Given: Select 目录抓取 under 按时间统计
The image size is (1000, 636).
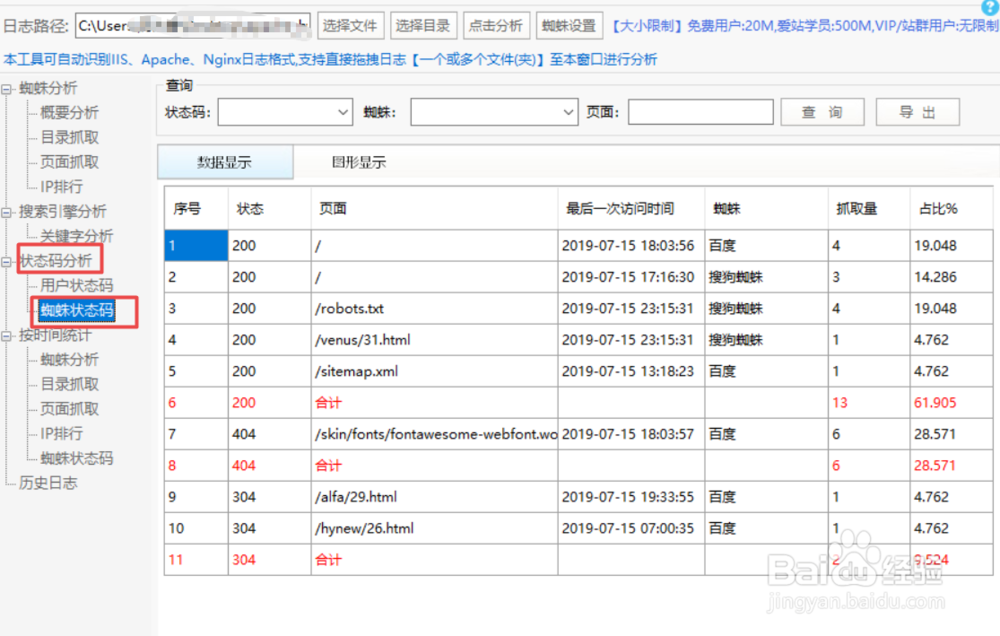Looking at the screenshot, I should [x=70, y=384].
